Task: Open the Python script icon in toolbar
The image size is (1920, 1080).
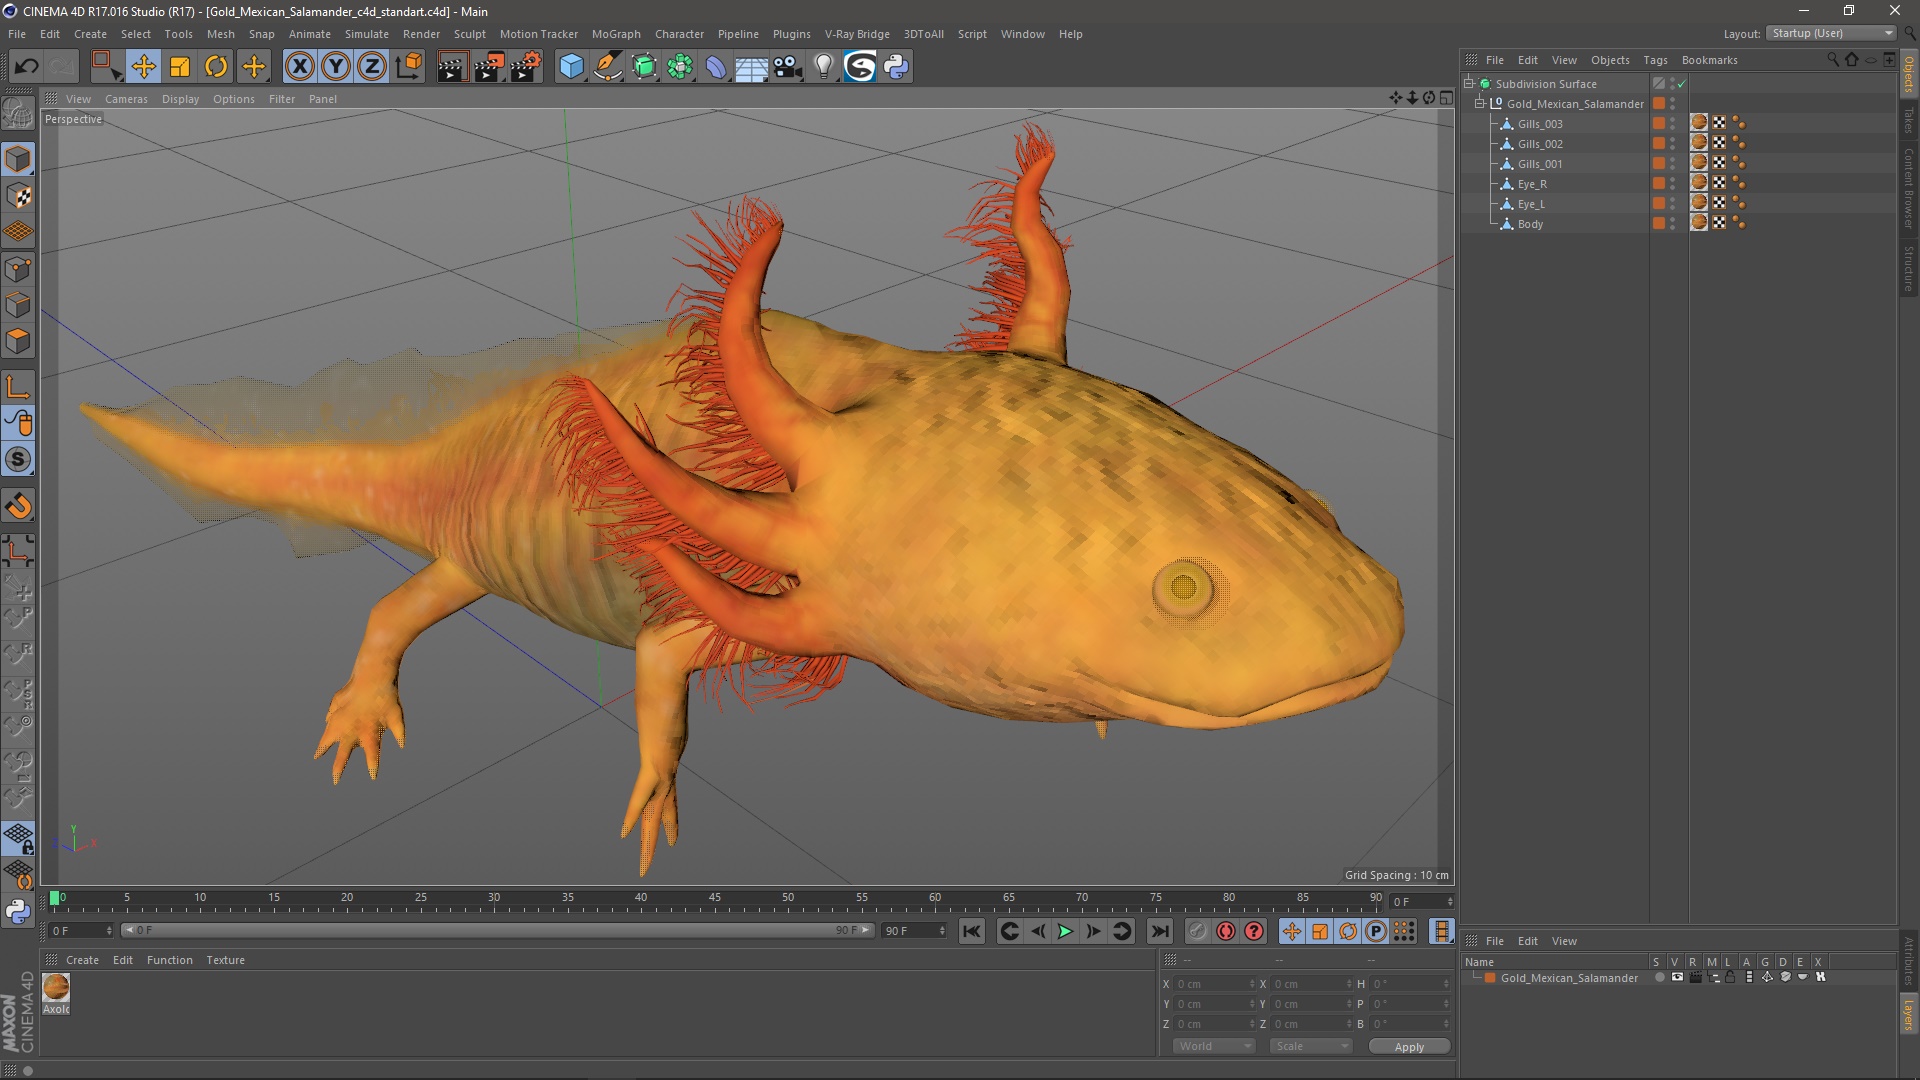Action: 896,67
